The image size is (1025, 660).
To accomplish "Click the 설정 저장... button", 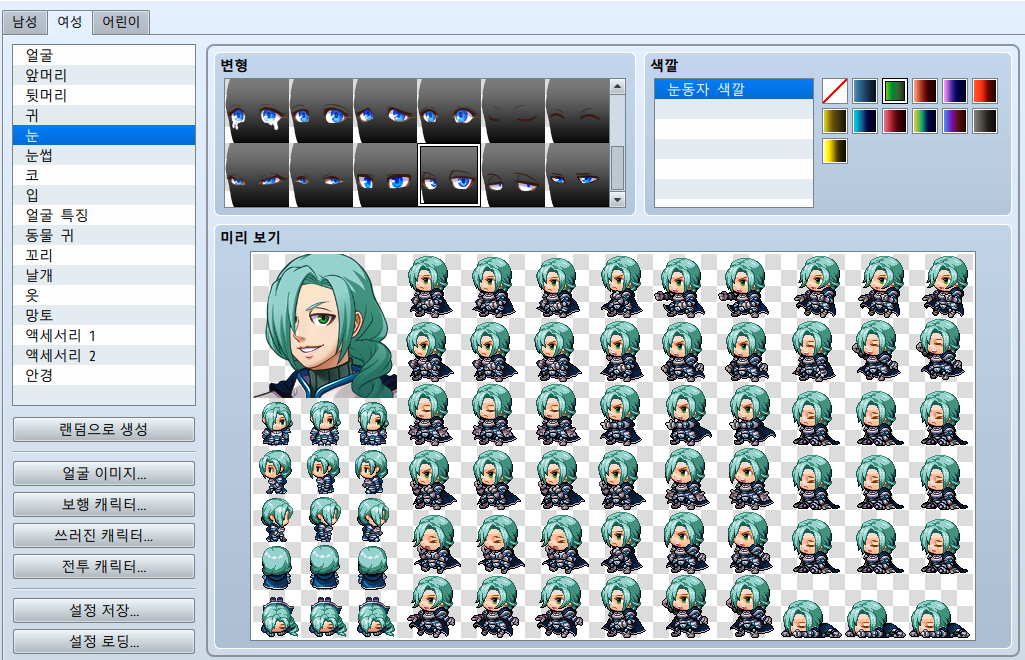I will [x=104, y=610].
